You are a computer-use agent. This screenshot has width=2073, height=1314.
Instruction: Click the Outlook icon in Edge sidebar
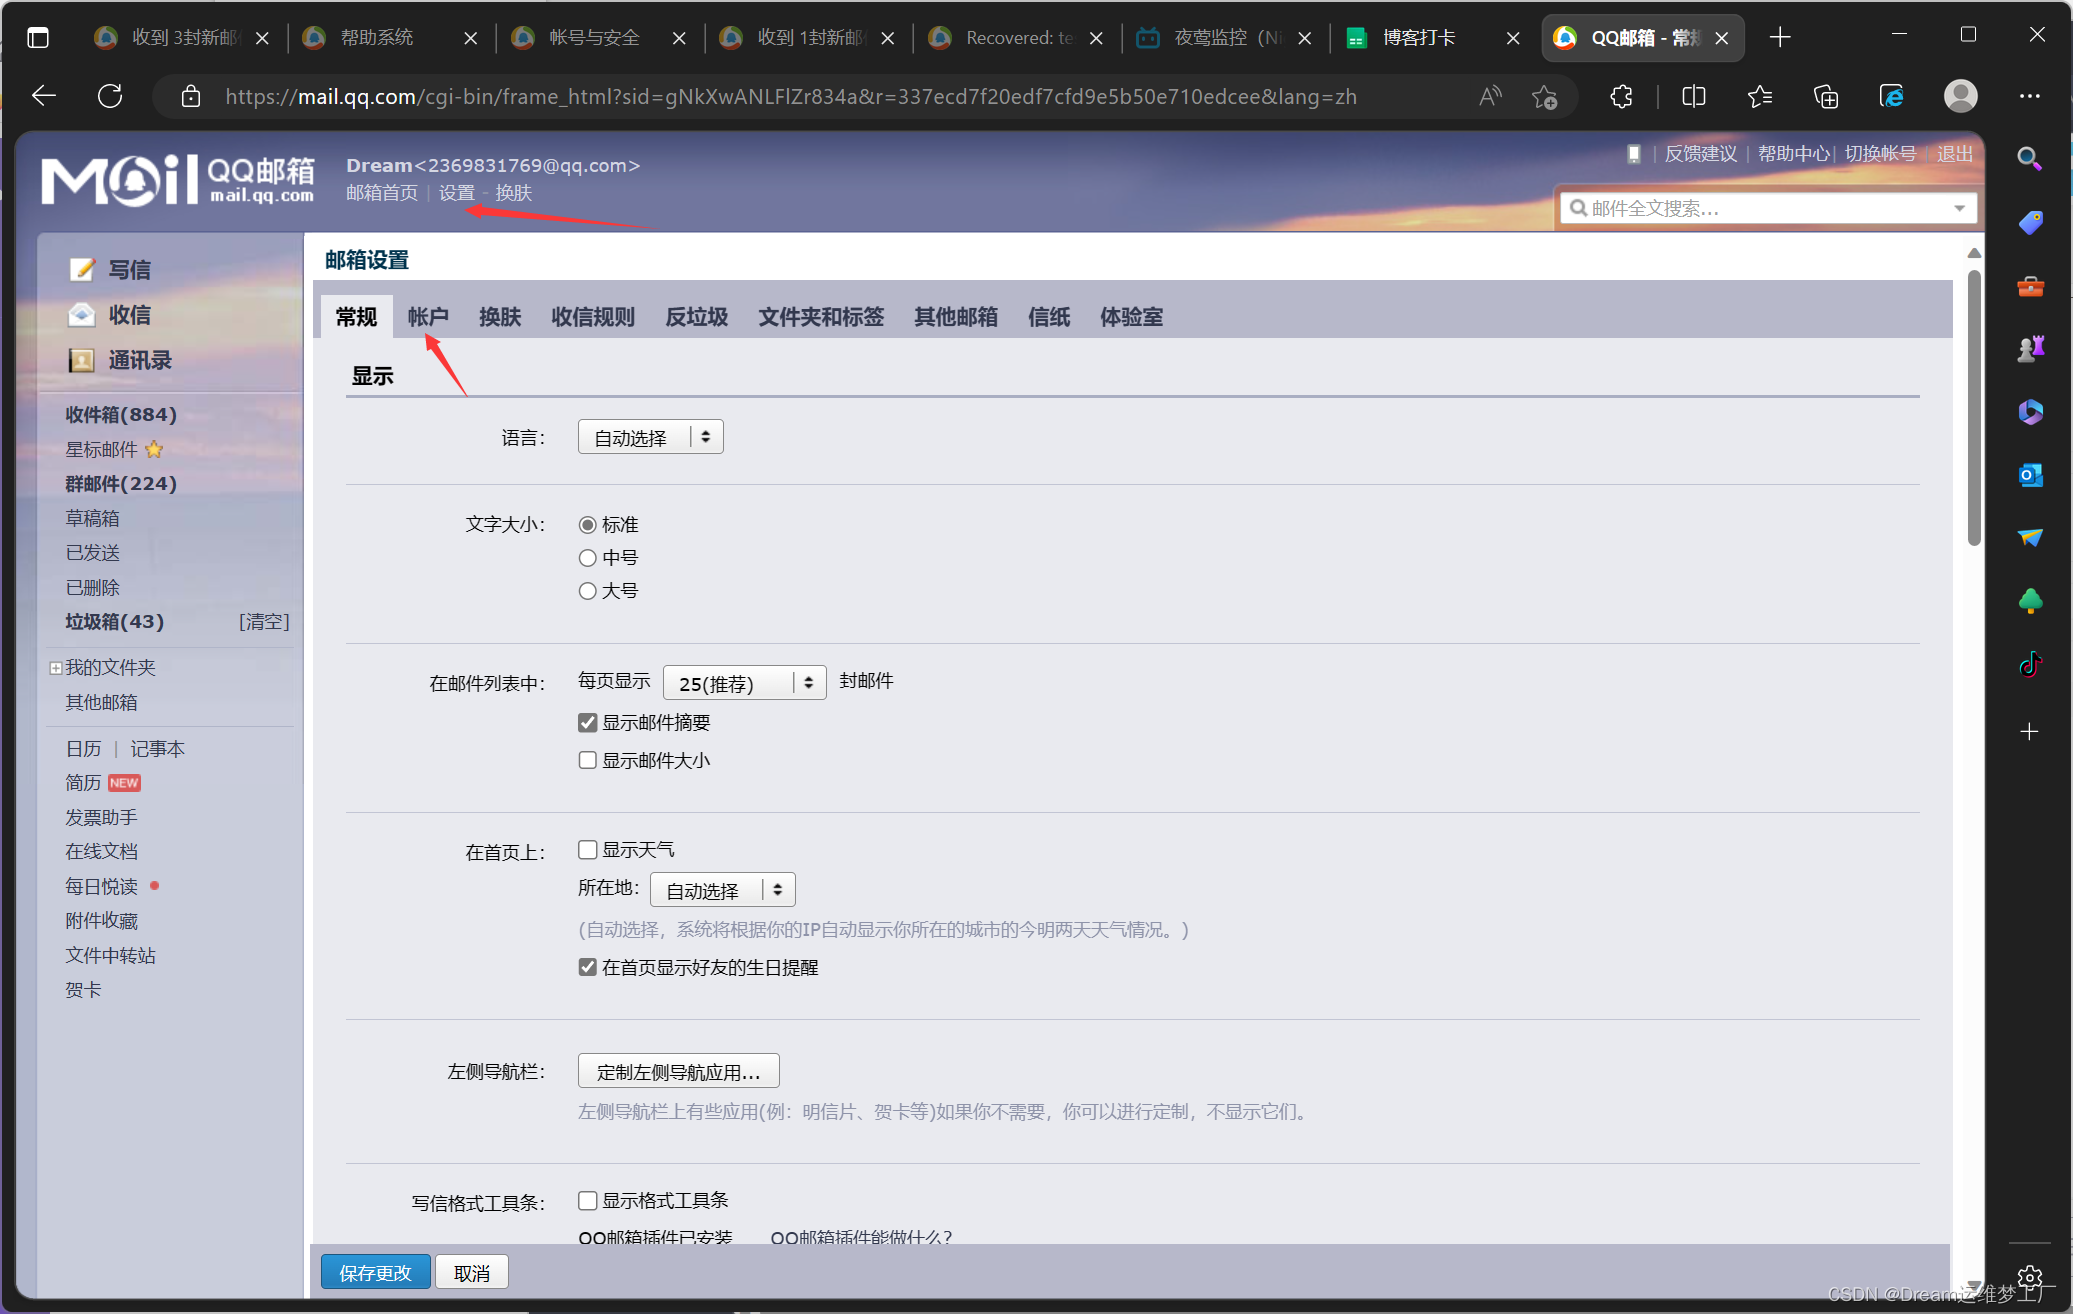click(x=2030, y=475)
